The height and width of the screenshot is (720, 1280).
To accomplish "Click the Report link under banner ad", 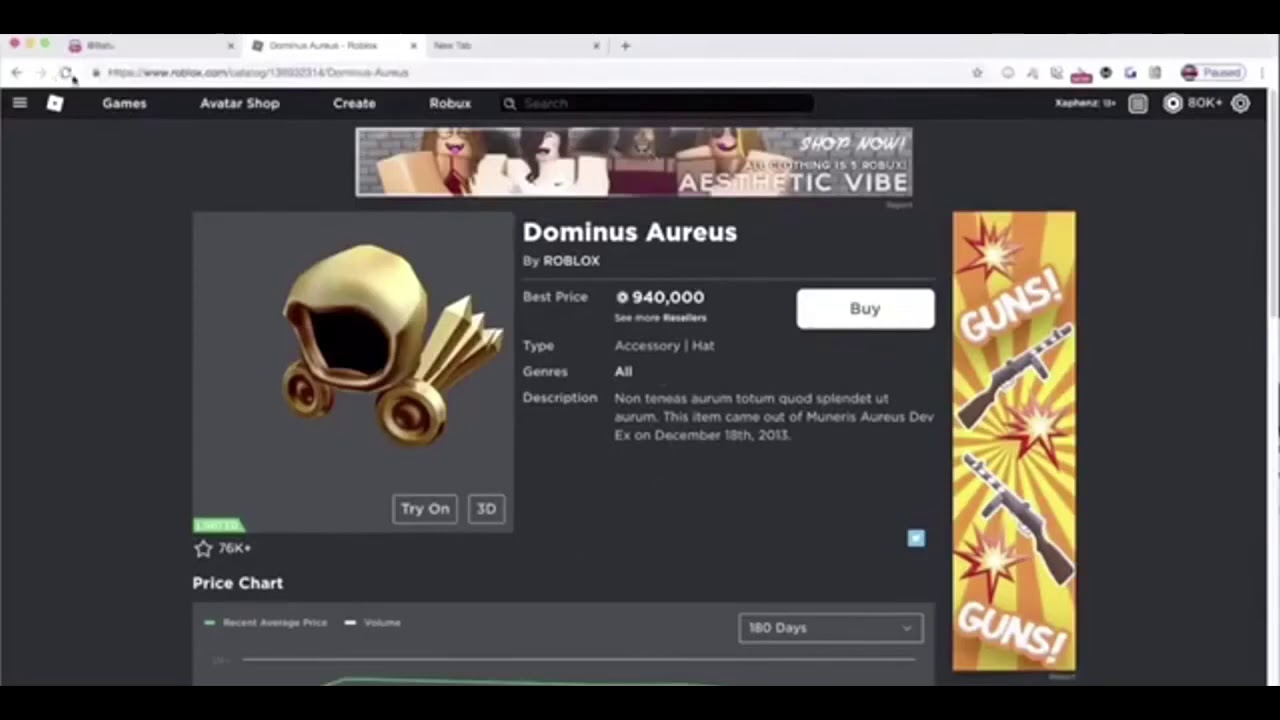I will click(899, 205).
